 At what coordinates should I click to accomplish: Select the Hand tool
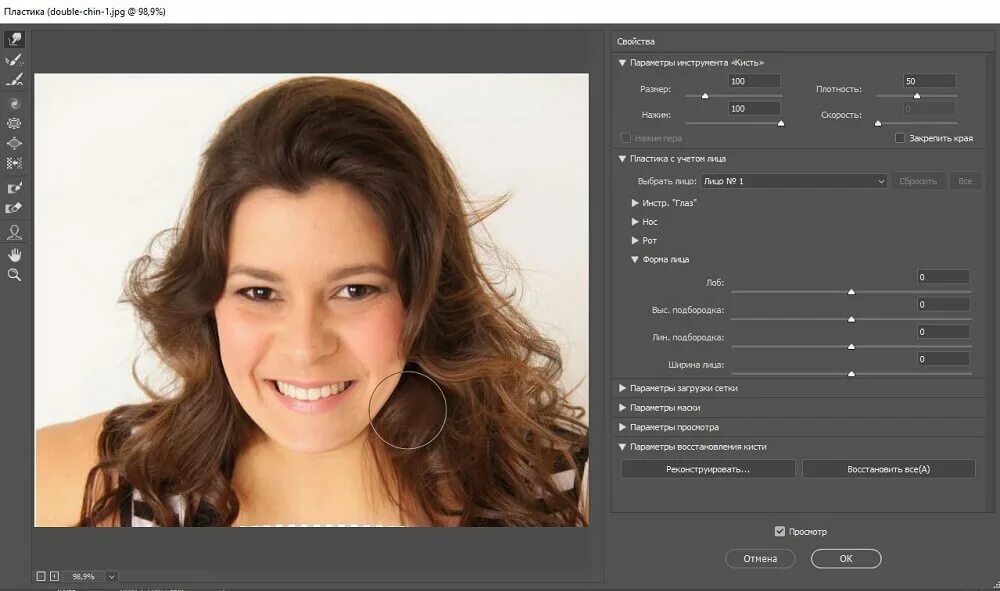(14, 256)
